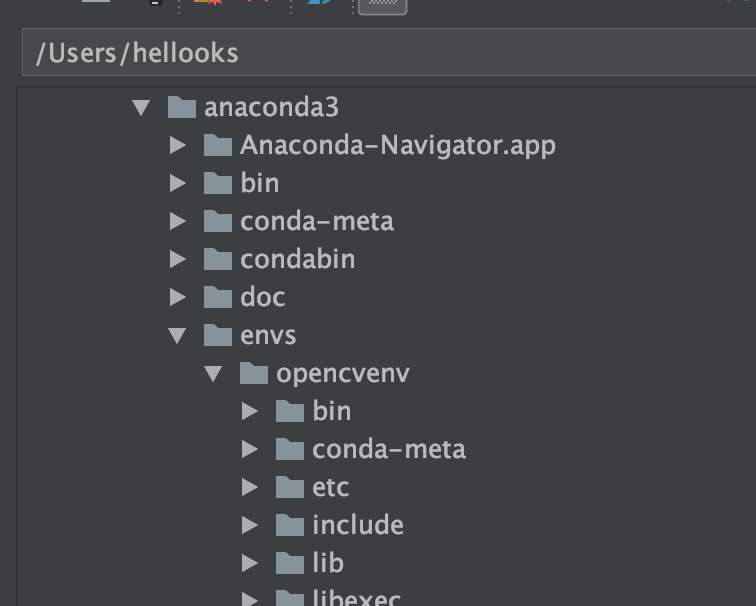Select 'conda-meta' row inside opencvenv
The image size is (756, 606).
pos(386,449)
